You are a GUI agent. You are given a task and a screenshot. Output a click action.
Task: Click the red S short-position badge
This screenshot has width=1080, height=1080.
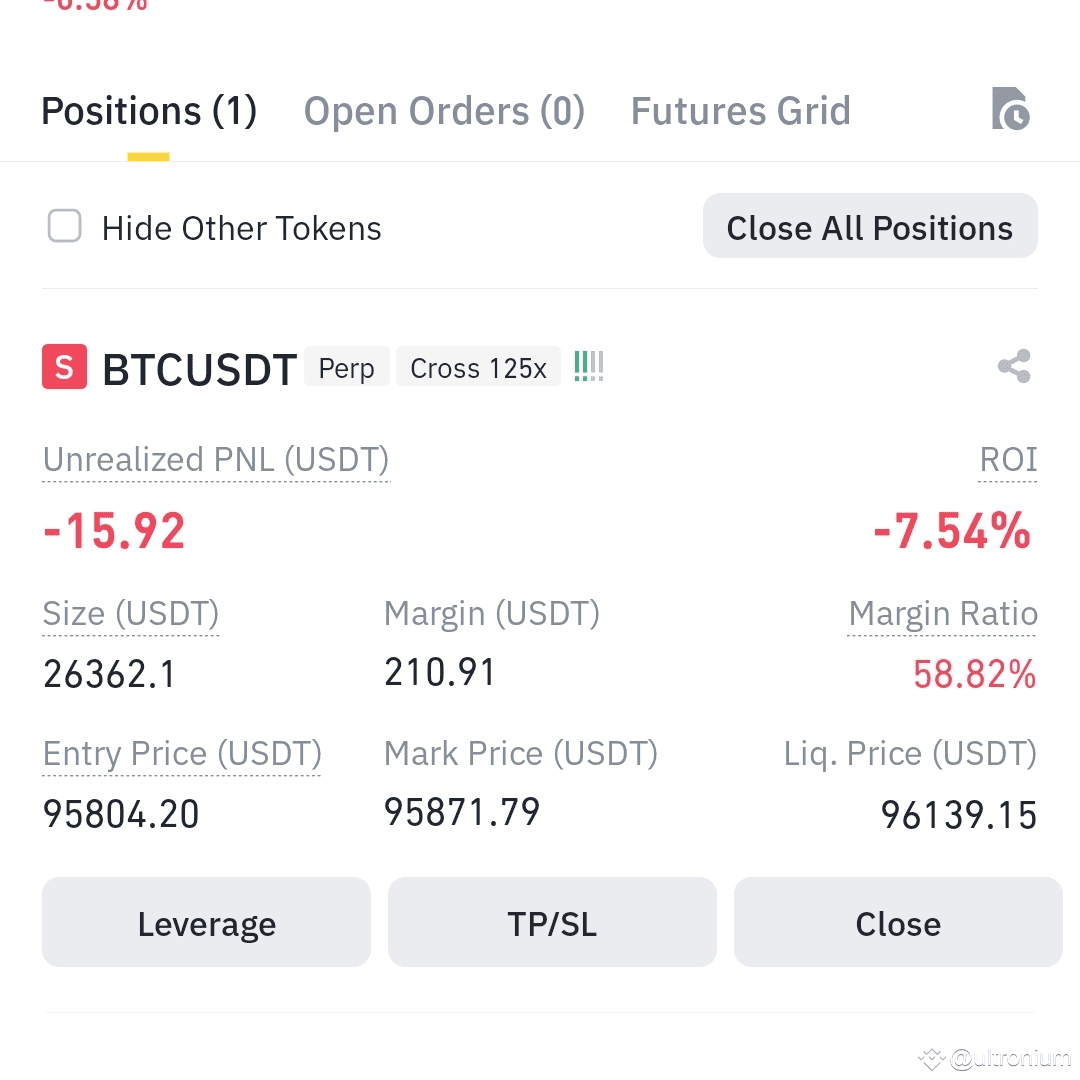64,366
